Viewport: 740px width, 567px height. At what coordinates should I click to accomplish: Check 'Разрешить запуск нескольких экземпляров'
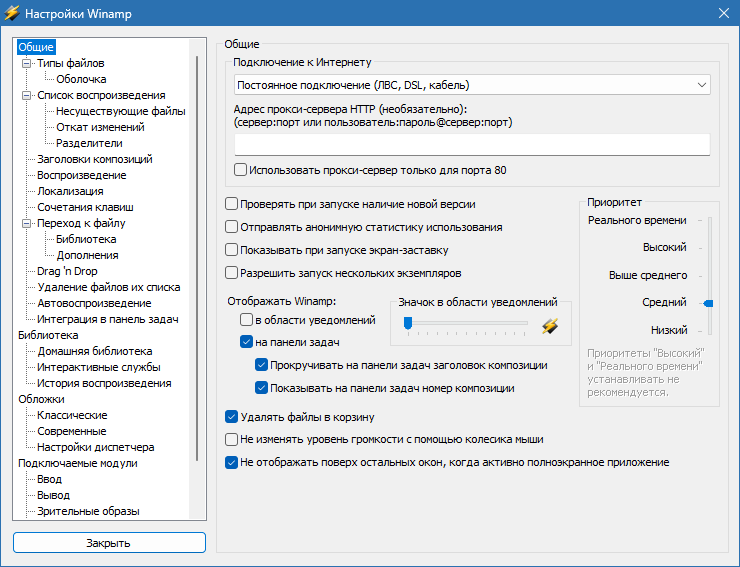point(231,272)
